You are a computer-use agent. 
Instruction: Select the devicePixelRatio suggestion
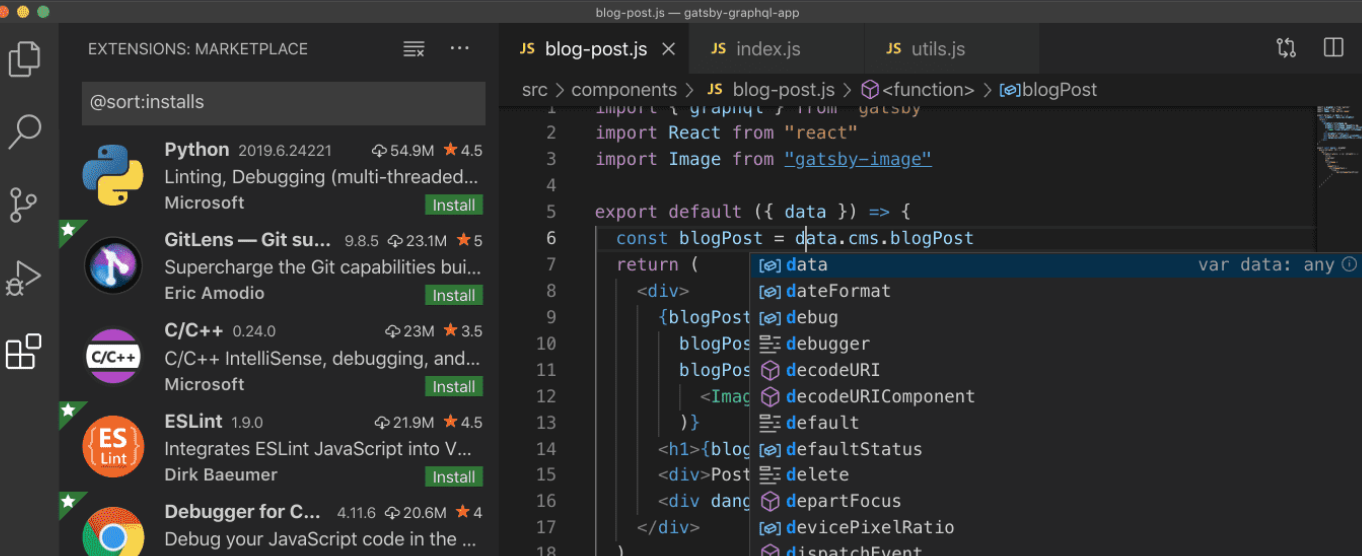(1056, 527)
